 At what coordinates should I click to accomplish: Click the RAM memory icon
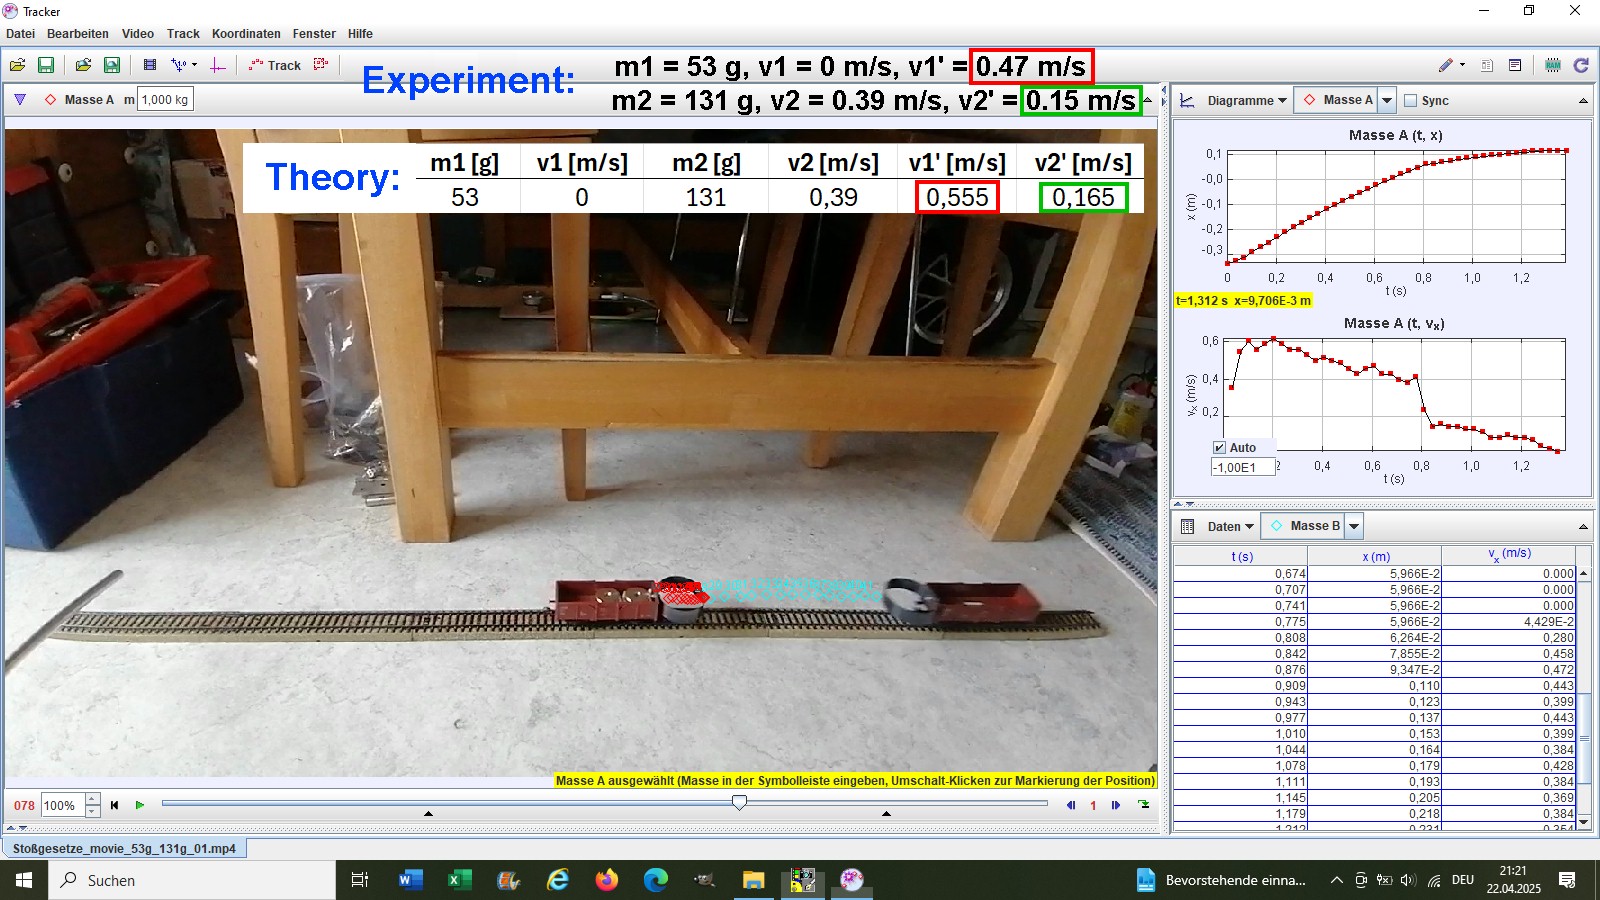point(1553,65)
